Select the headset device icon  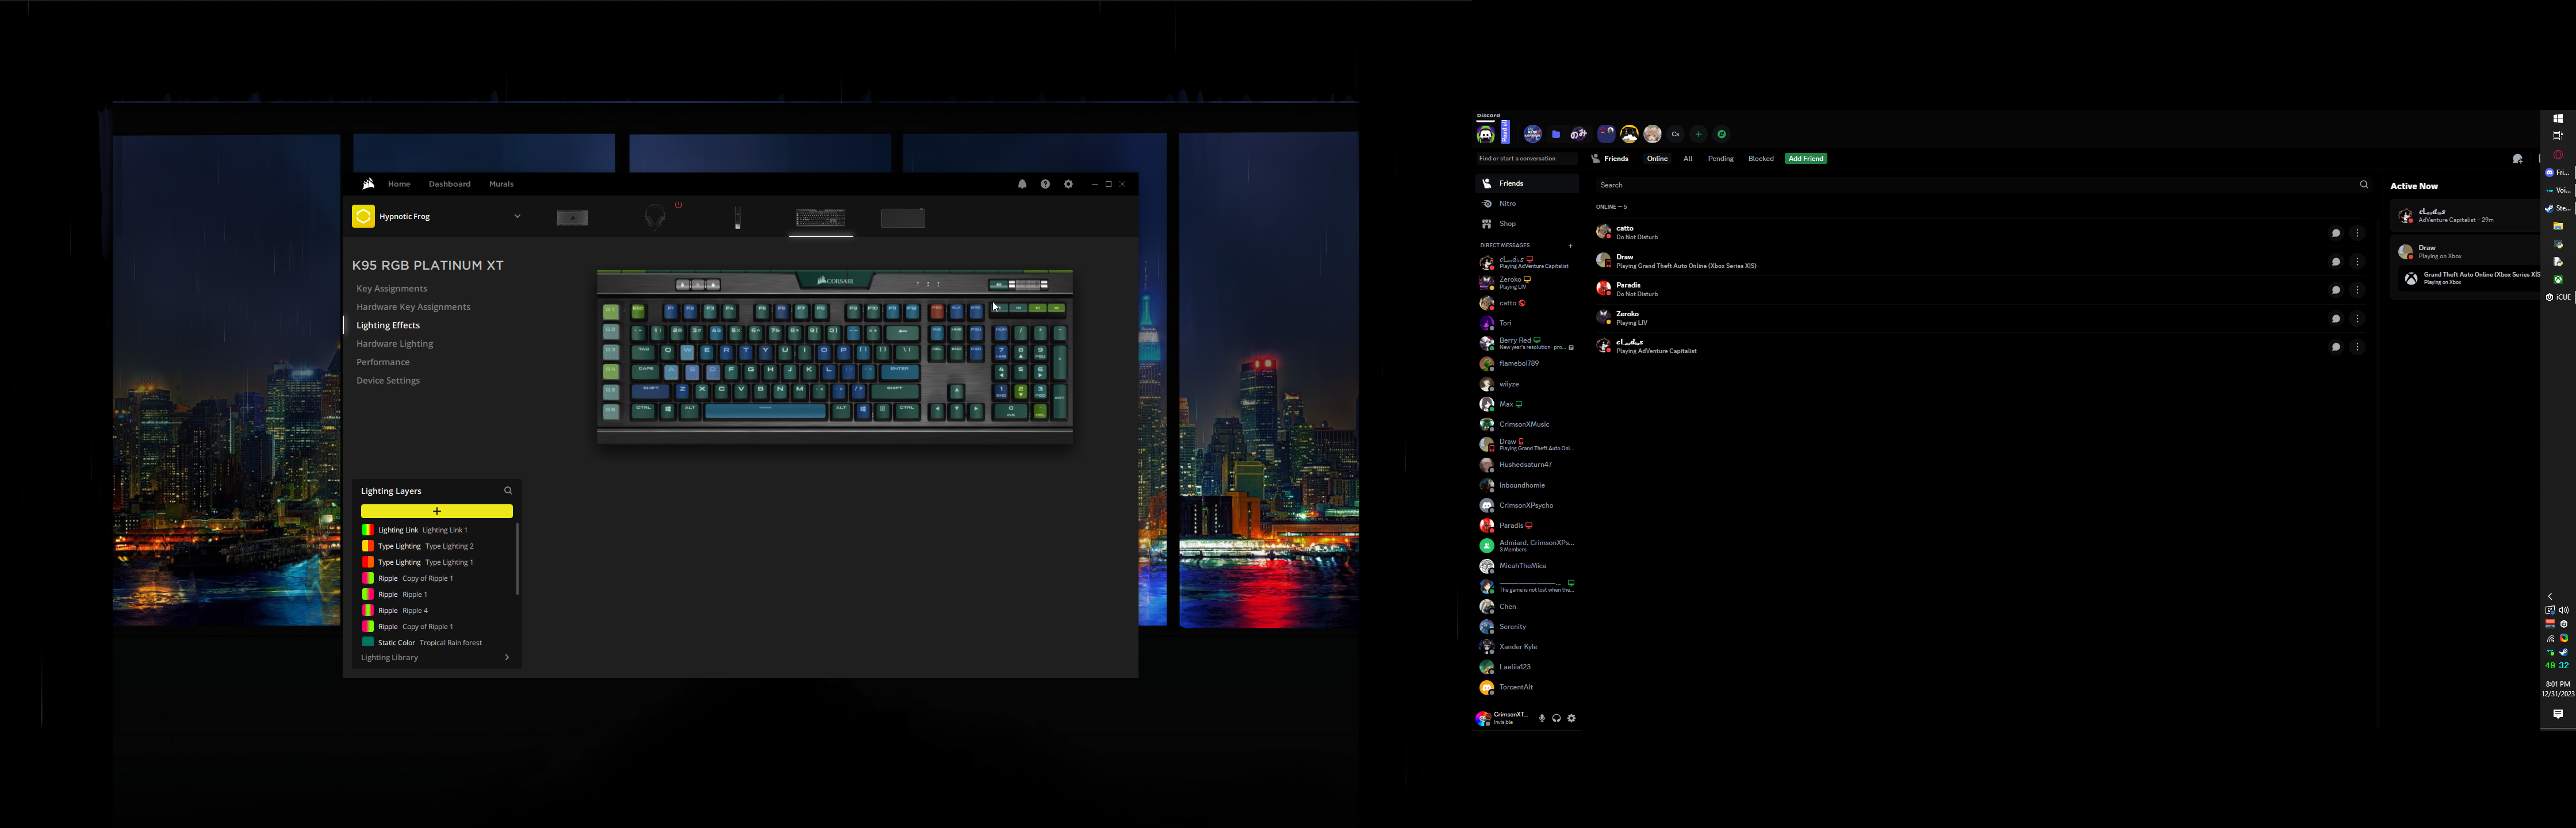655,217
